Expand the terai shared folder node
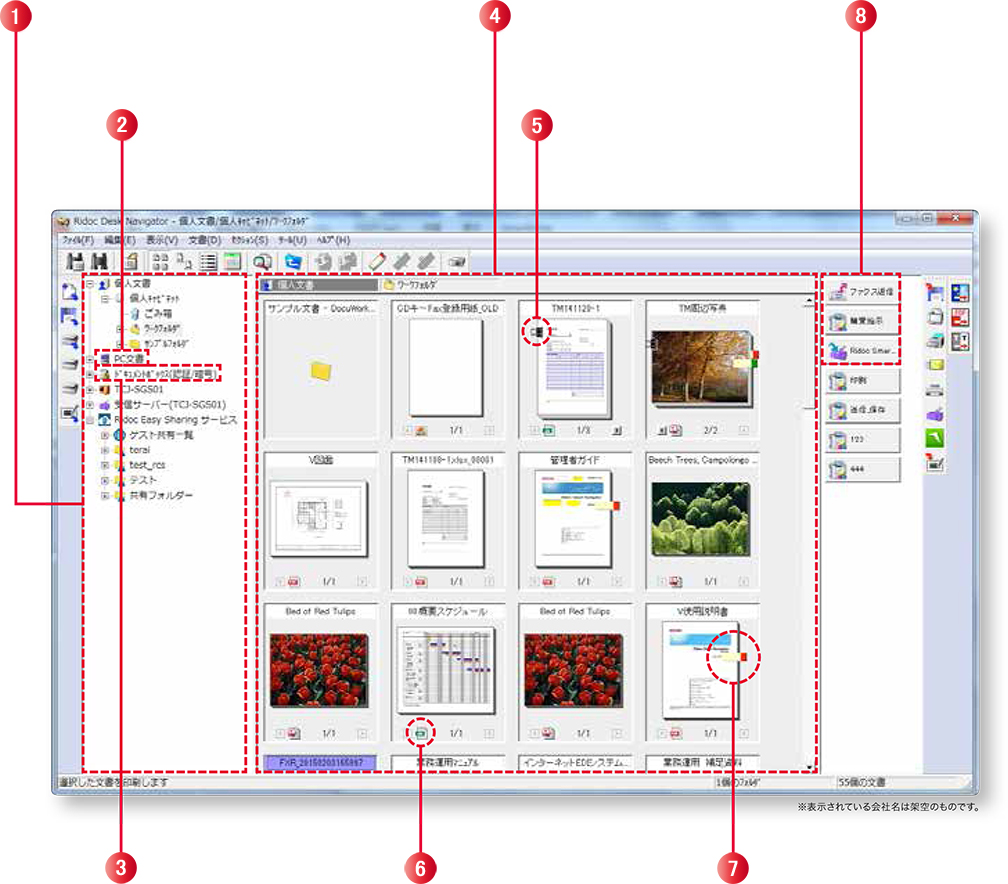Viewport: 1008px width, 884px height. (x=105, y=451)
